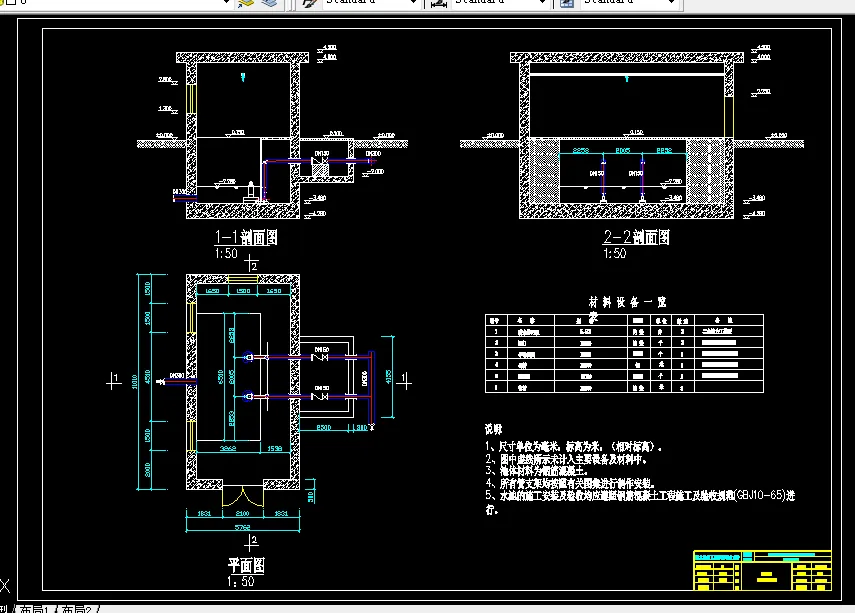Switch to the 布局2 layout tab

pos(76,609)
